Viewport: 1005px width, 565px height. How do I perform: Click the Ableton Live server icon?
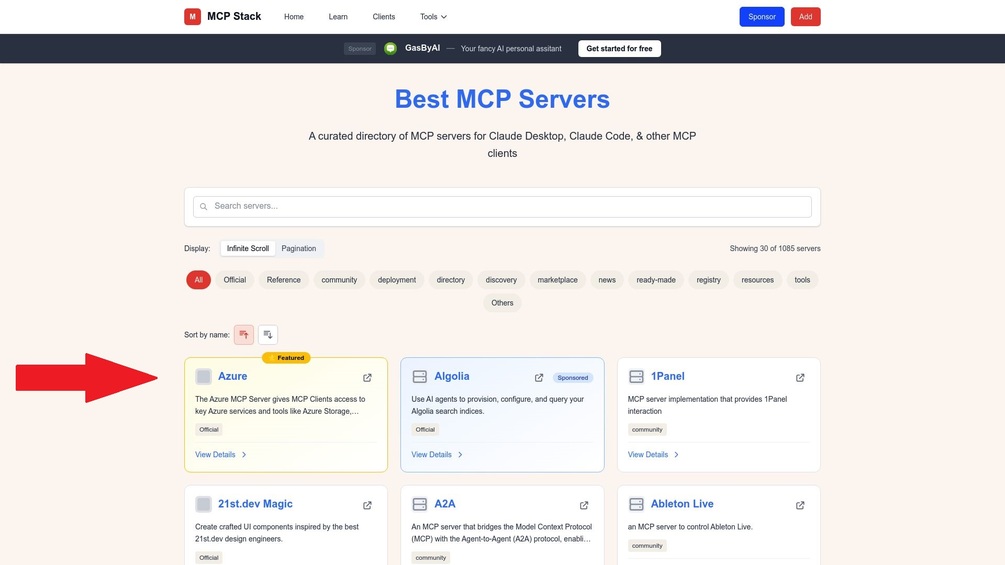coord(636,504)
